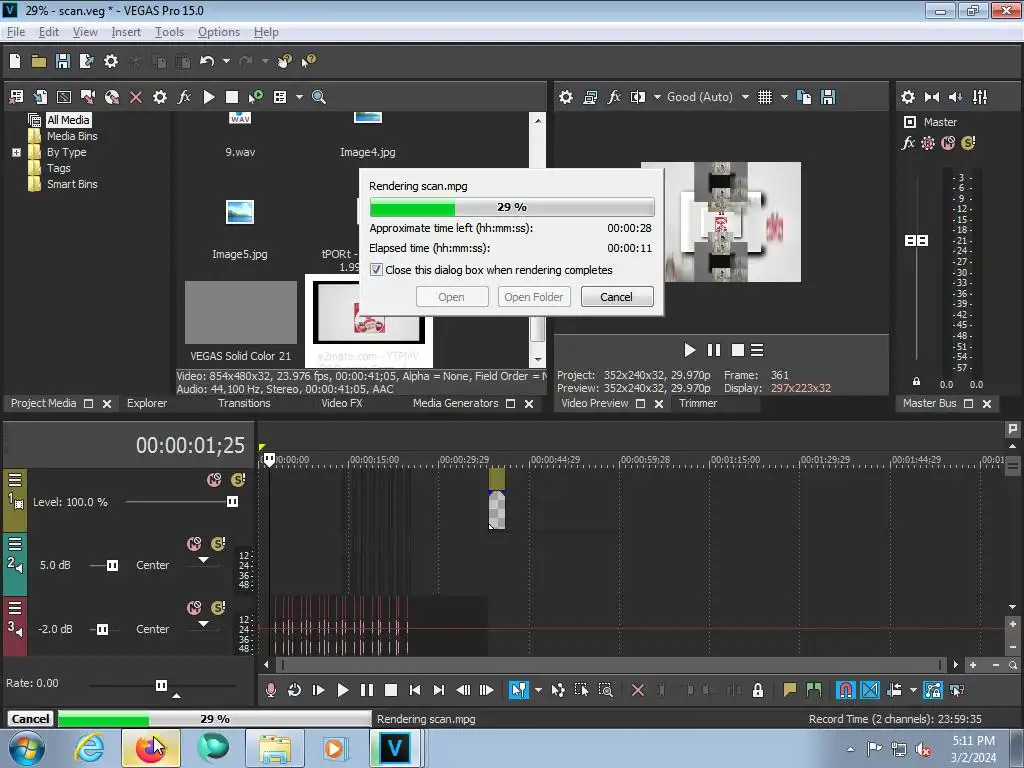
Task: Click Cancel button in status bar
Action: coord(30,719)
